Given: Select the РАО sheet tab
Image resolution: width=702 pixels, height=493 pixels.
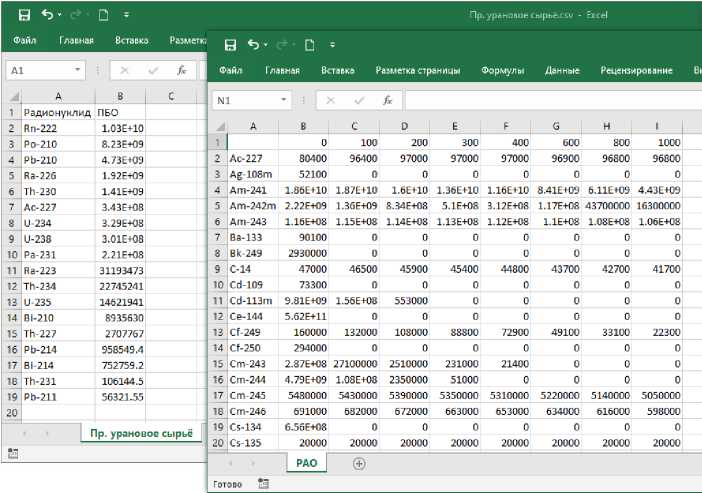Looking at the screenshot, I should (305, 463).
